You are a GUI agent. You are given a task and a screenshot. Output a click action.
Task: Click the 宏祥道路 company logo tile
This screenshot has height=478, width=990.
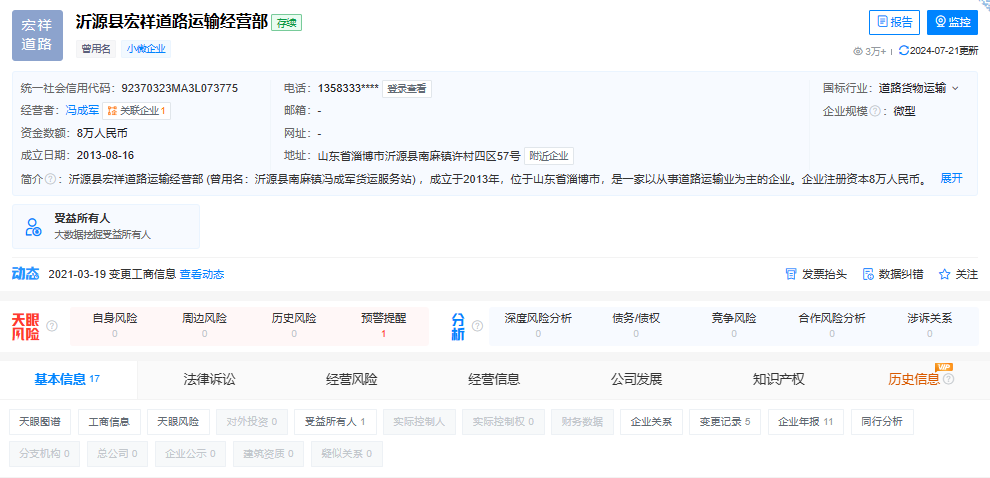[37, 35]
